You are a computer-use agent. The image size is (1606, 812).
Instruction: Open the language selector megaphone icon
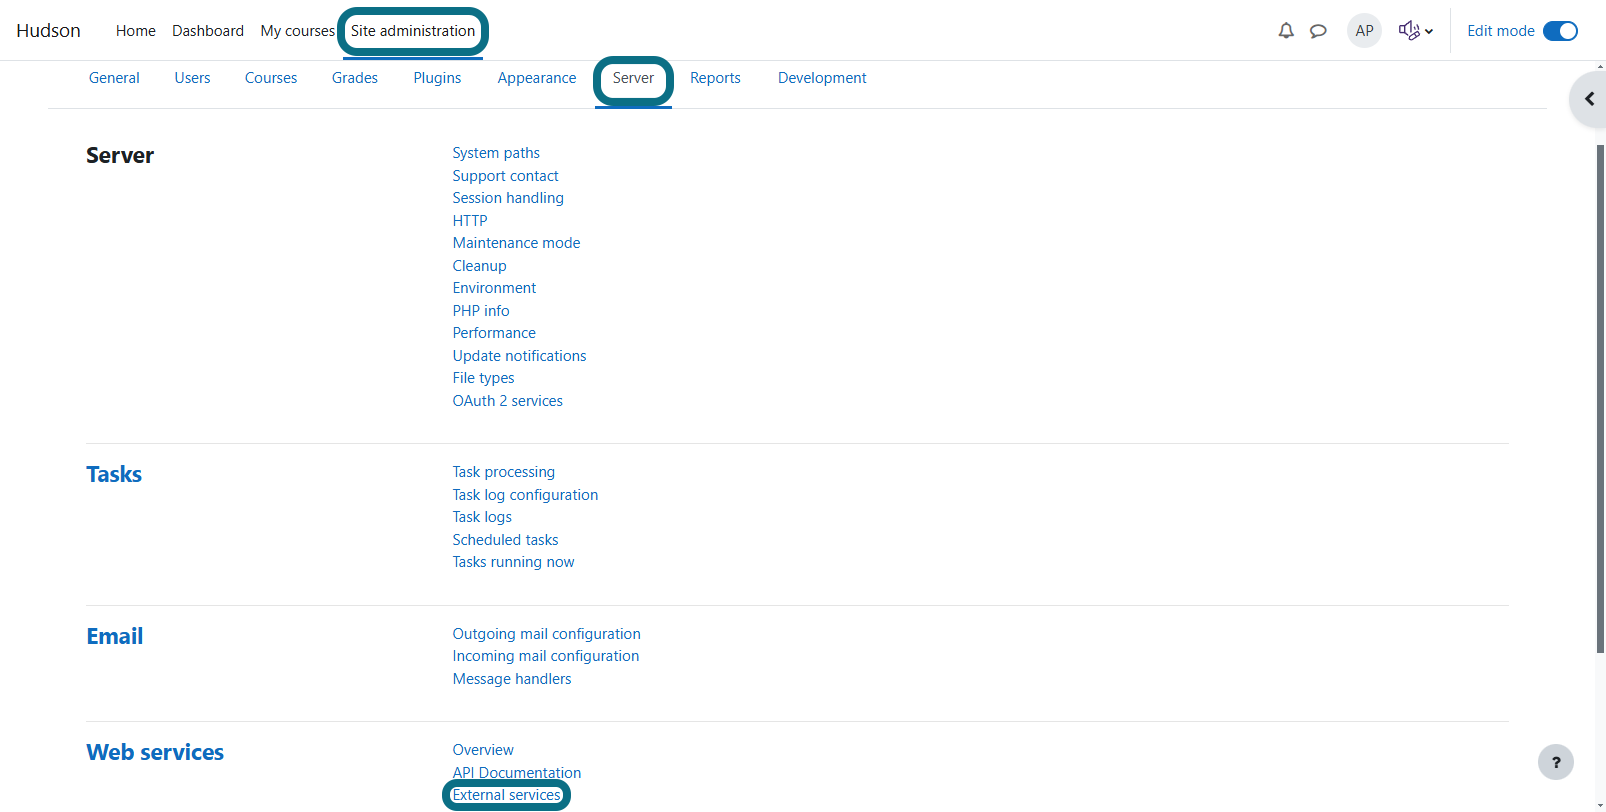[x=1415, y=31]
